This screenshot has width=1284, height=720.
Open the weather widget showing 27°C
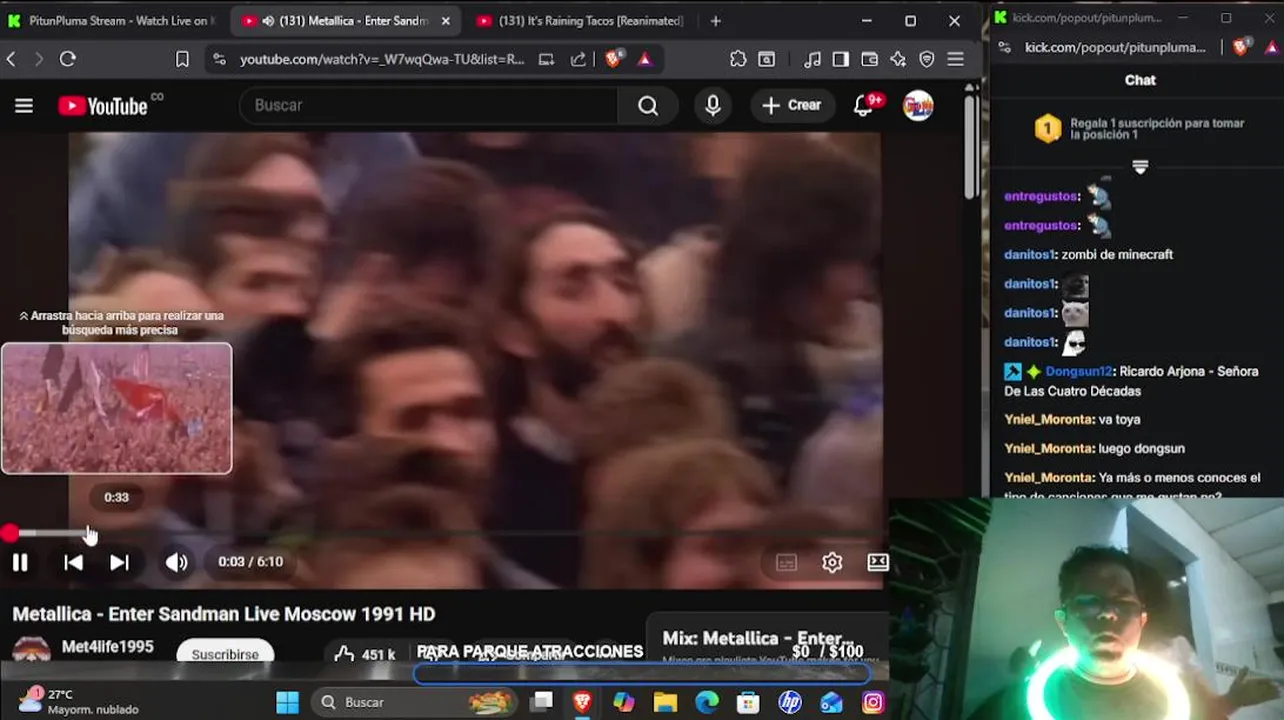pyautogui.click(x=78, y=702)
